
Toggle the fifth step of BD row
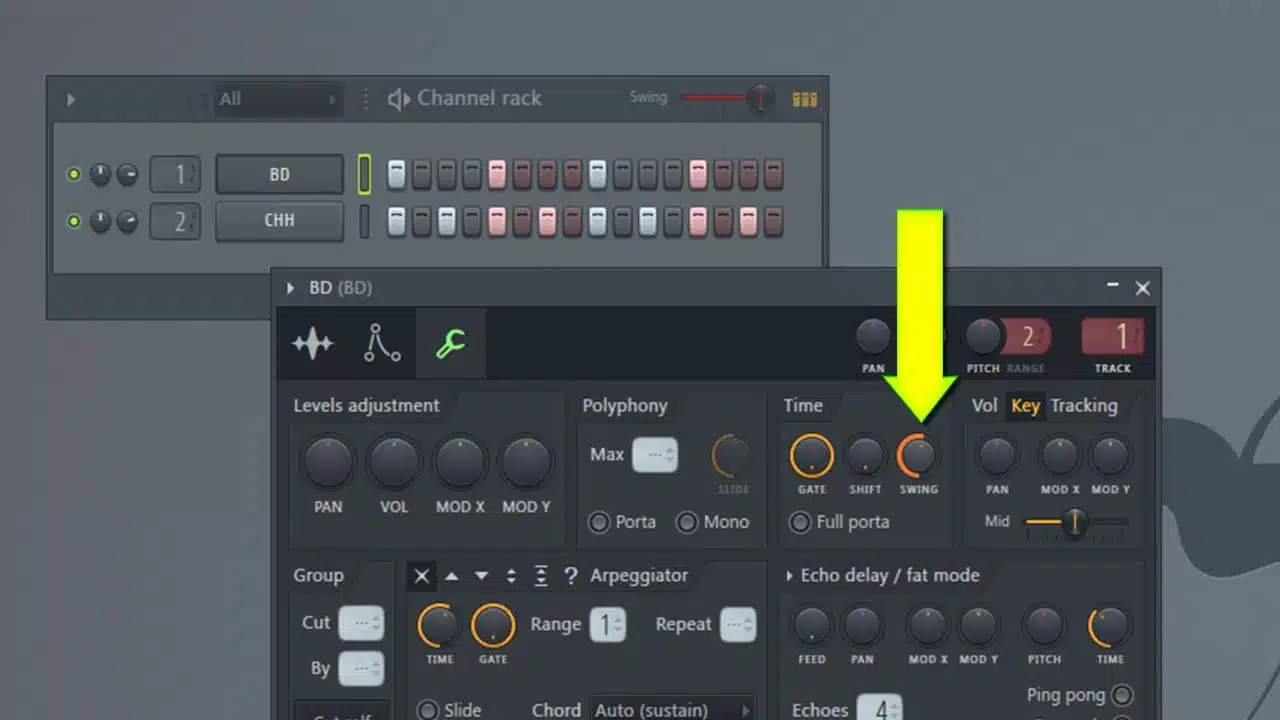[x=497, y=175]
